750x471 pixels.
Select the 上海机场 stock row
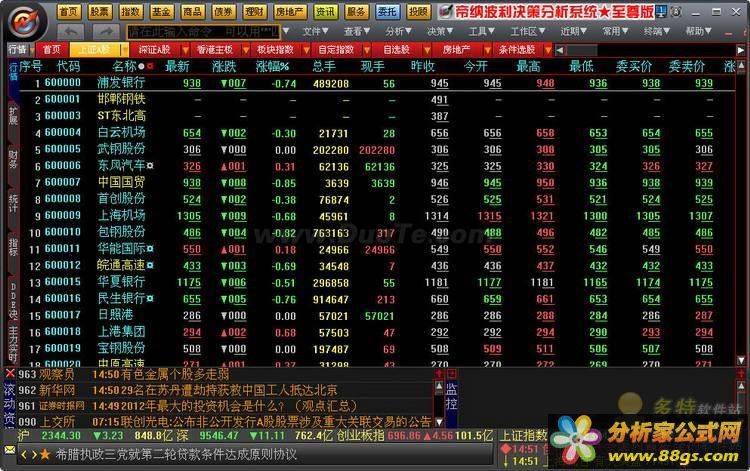tap(377, 216)
